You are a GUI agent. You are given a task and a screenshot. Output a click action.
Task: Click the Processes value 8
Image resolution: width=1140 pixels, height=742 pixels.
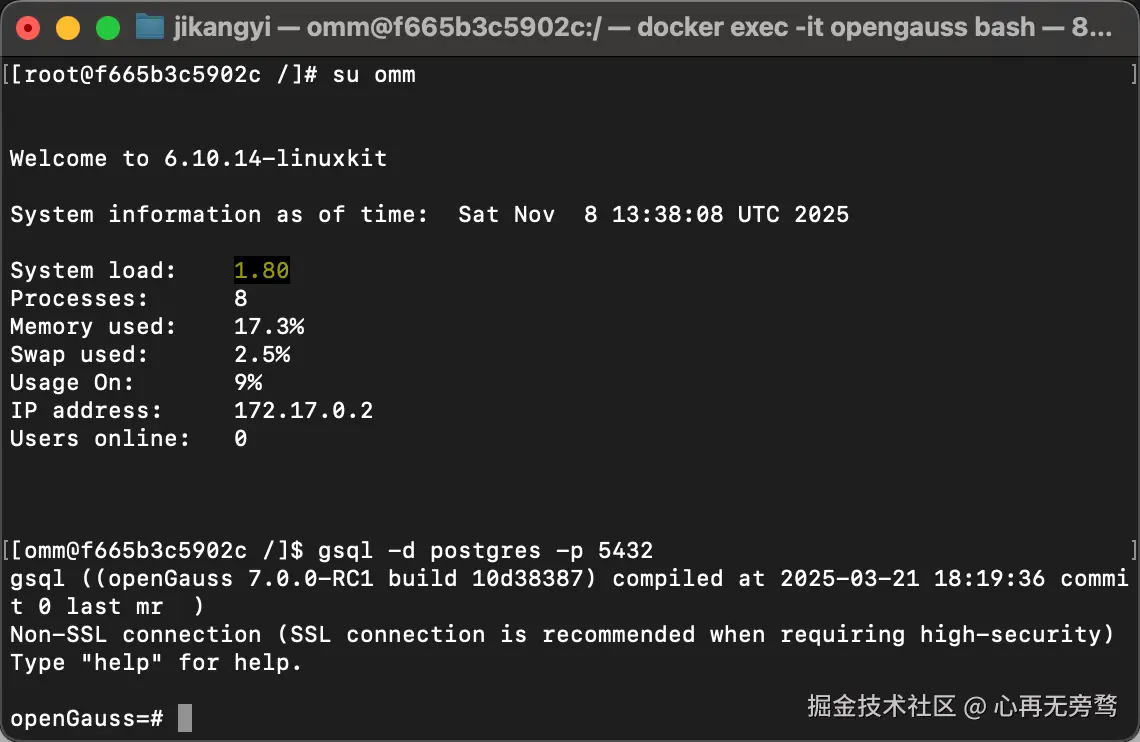[x=241, y=298]
